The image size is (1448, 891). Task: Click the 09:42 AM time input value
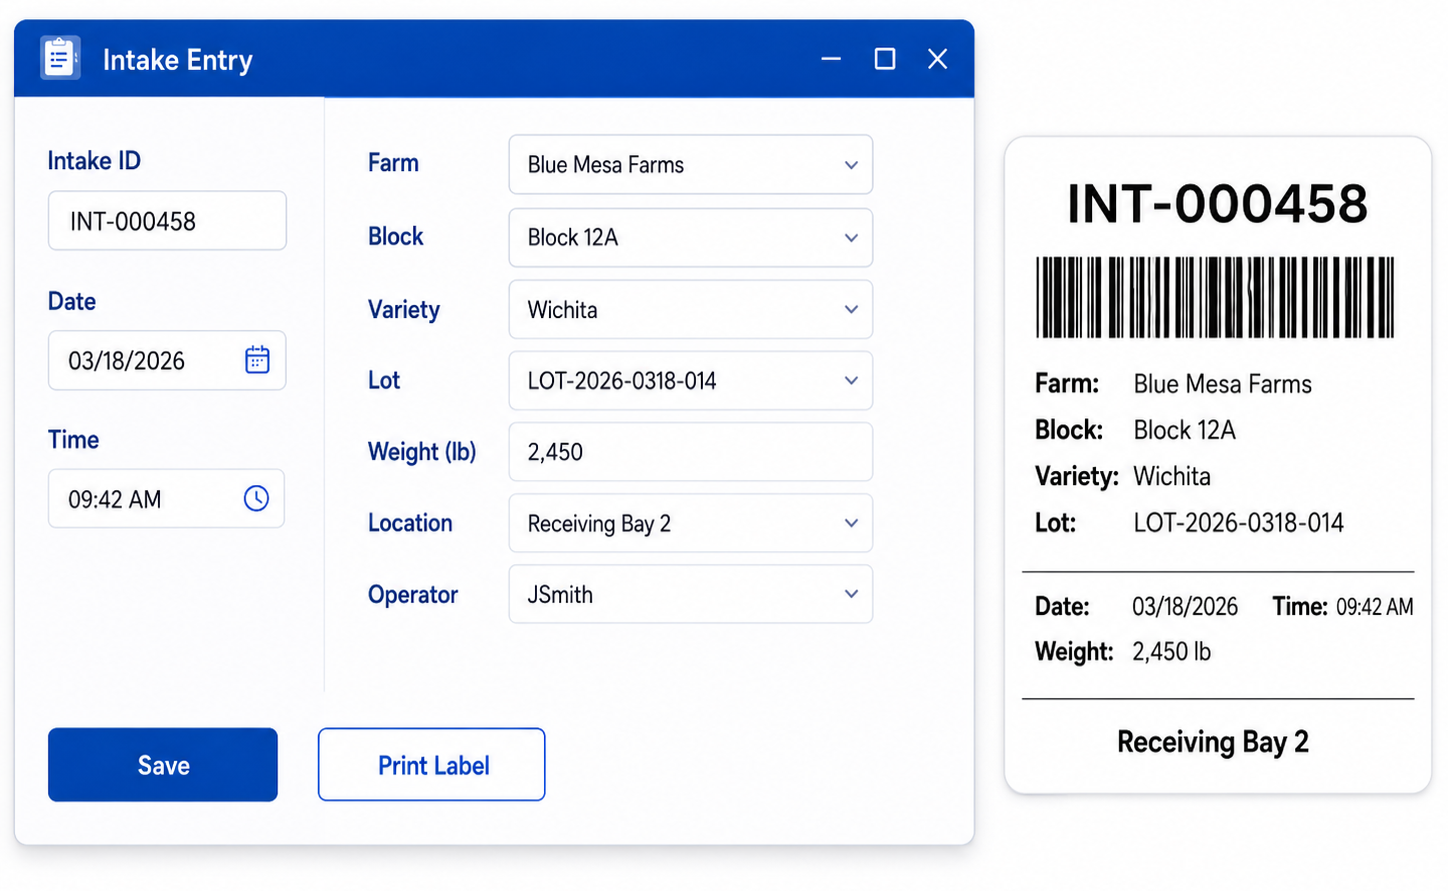(x=115, y=499)
